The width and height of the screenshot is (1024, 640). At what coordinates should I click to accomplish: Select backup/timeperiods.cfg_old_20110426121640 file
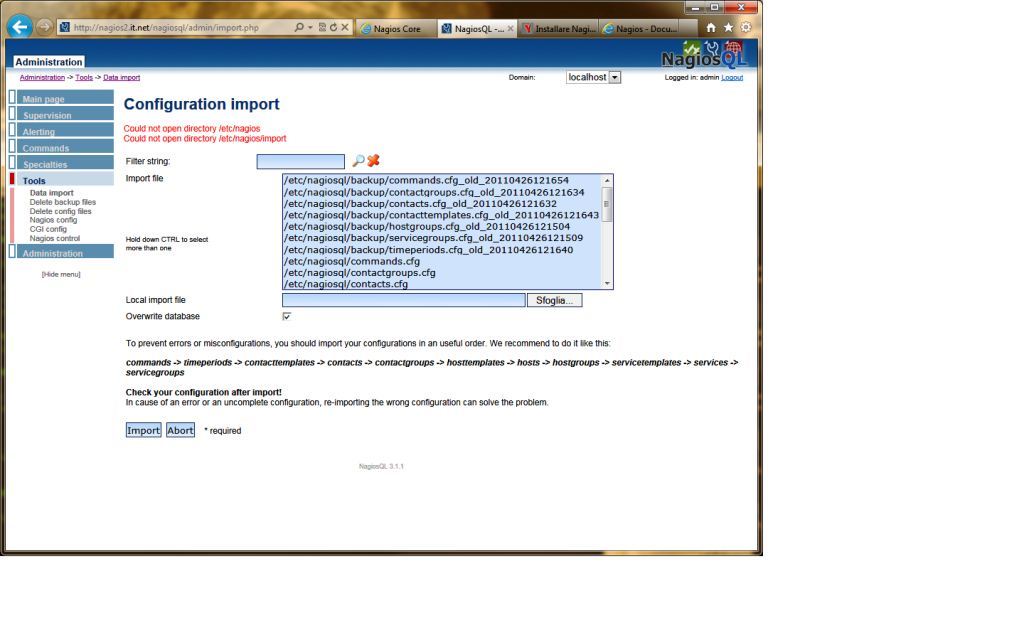click(428, 249)
